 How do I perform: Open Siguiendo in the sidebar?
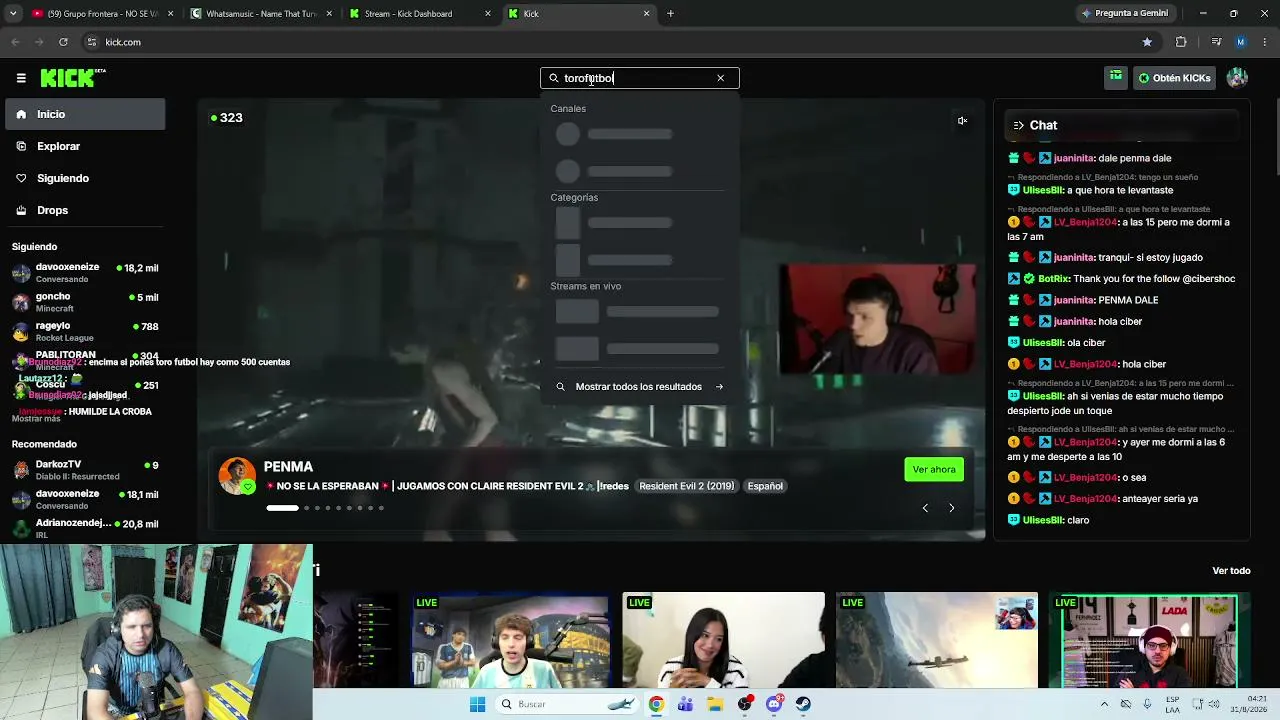point(85,178)
